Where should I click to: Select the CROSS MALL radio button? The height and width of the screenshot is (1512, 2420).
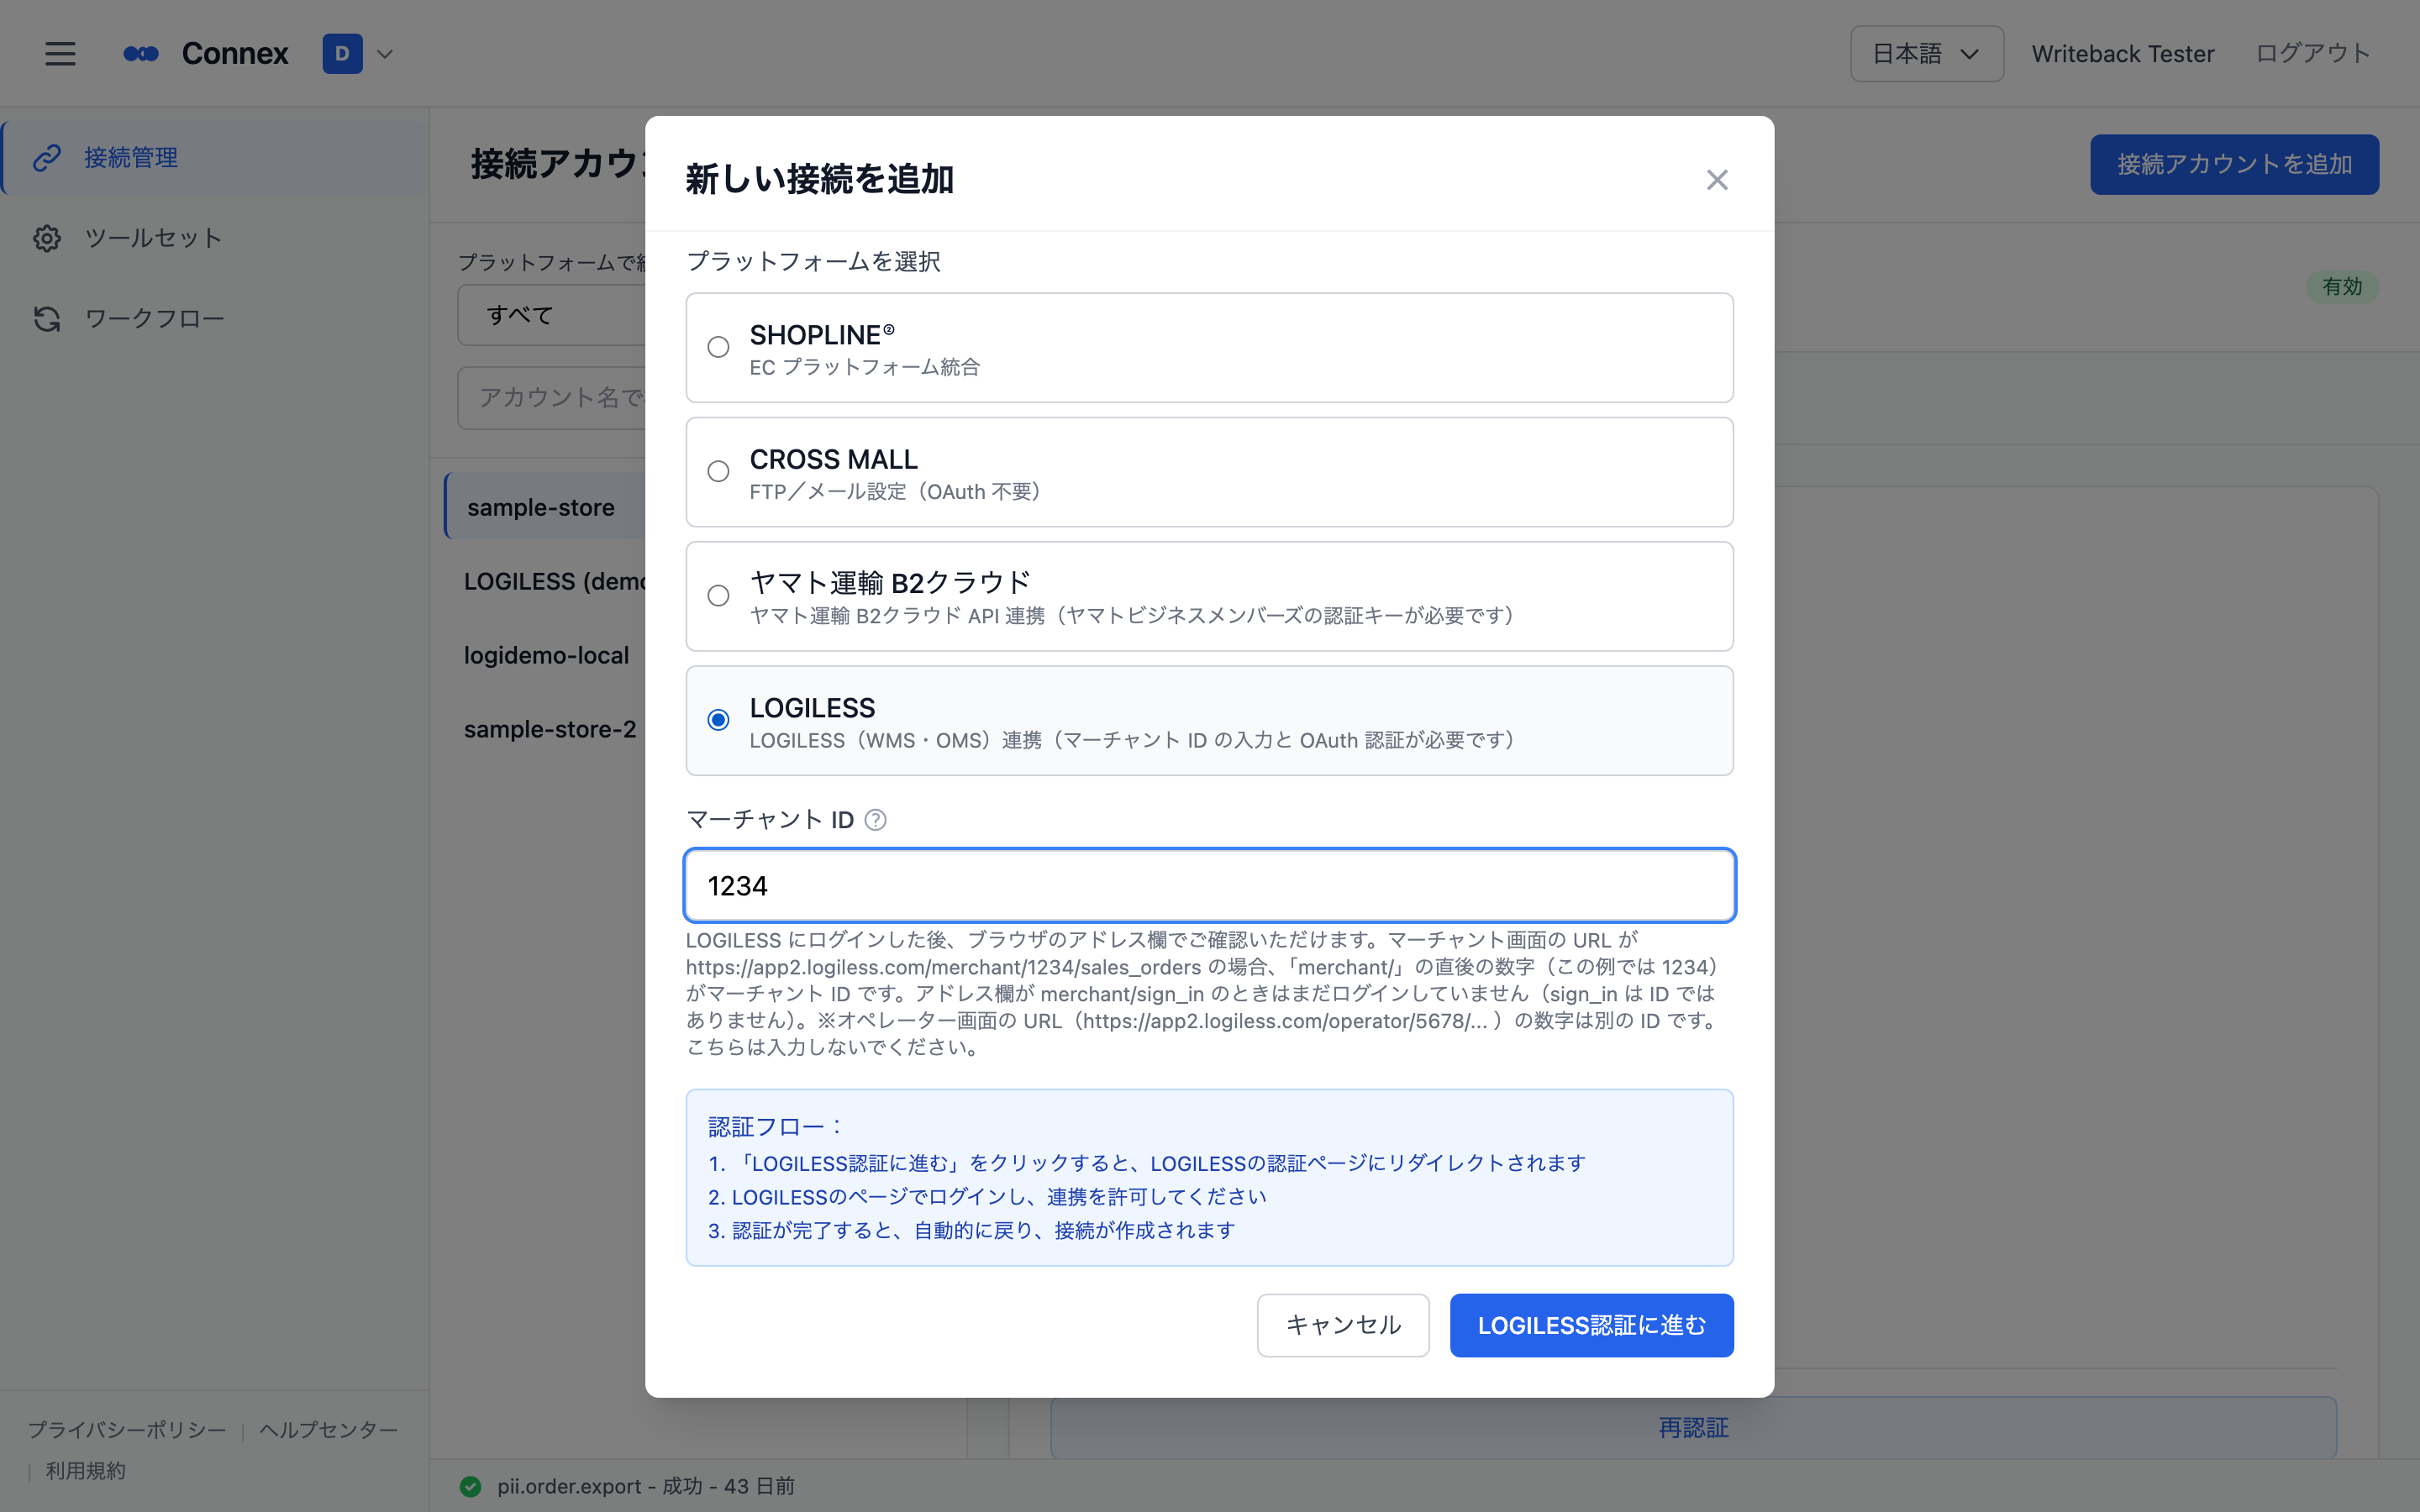(x=718, y=471)
